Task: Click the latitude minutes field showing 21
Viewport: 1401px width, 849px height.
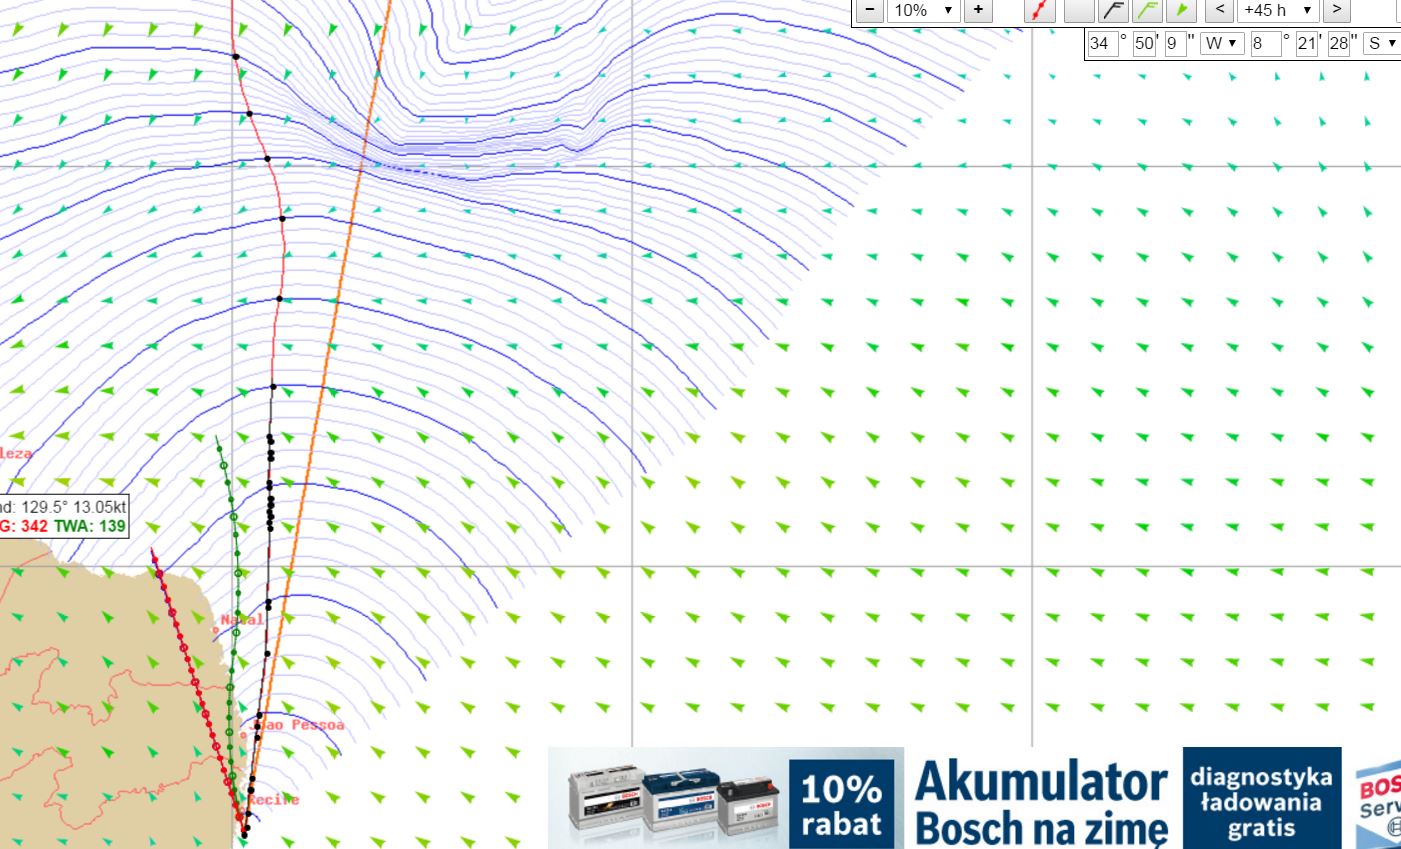Action: 1307,43
